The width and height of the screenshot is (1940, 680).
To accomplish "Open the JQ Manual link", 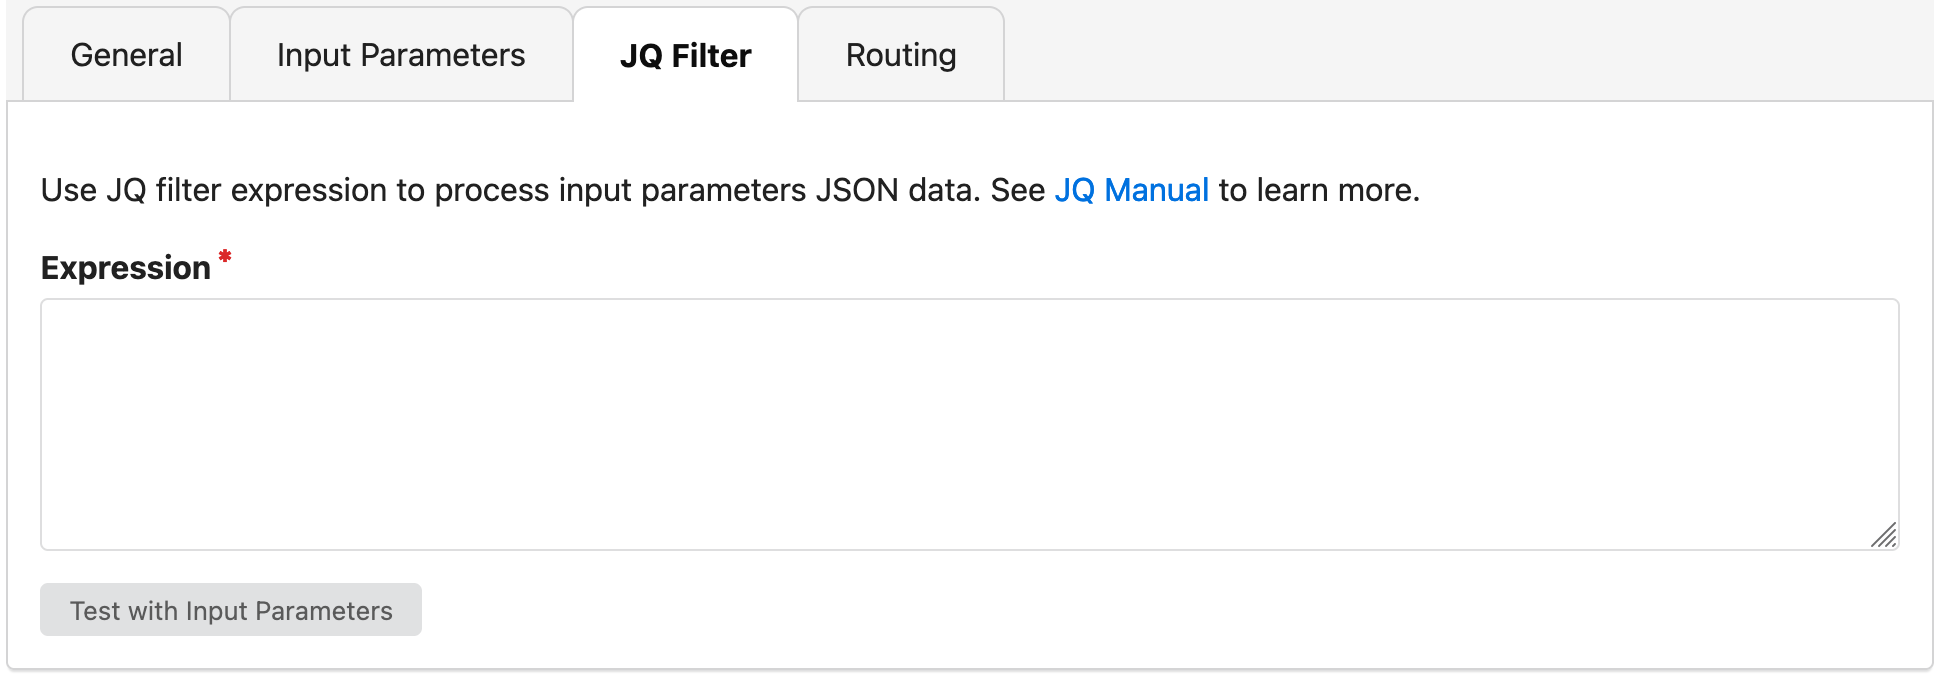I will (1131, 190).
